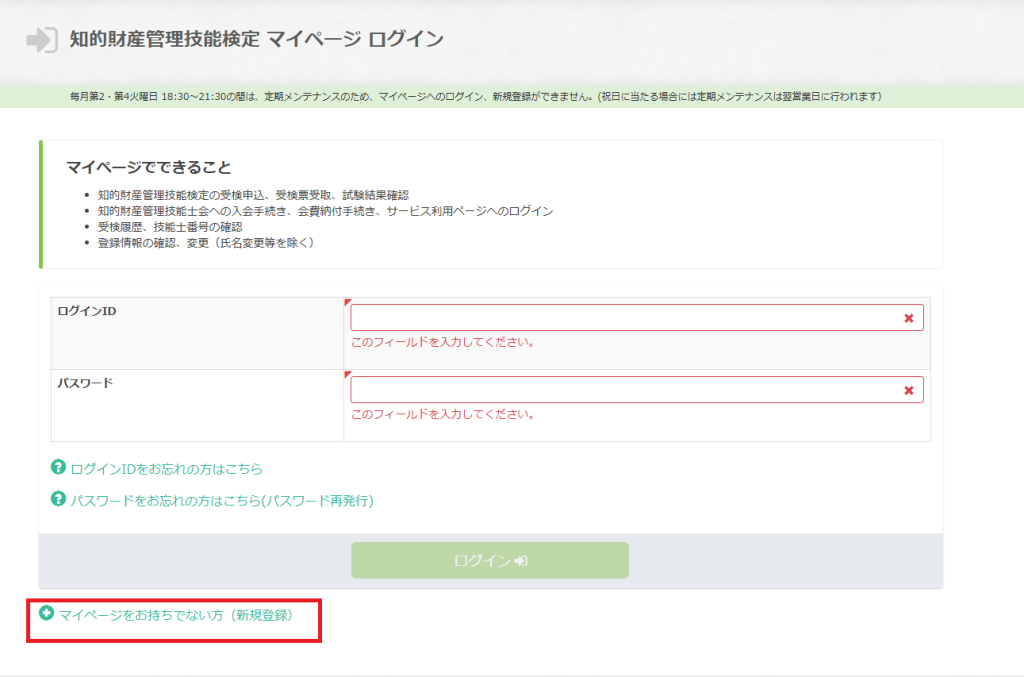Open the パスワード再発行 forgot password link
Viewport: 1024px width, 677px height.
[x=221, y=500]
